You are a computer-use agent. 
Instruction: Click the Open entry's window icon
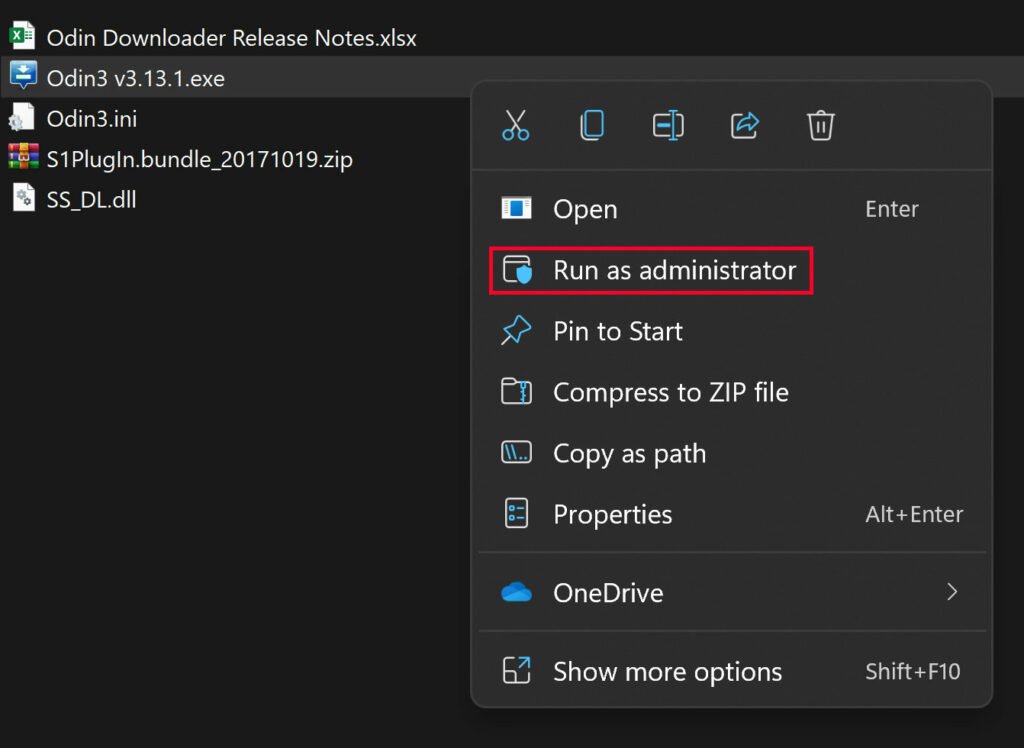click(x=516, y=208)
